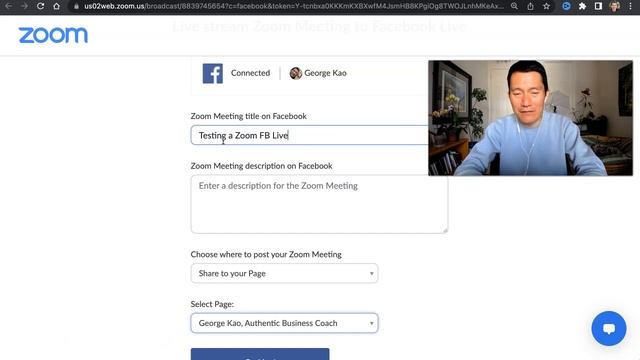Click the browser forward arrow
640x360 pixels.
coord(24,6)
